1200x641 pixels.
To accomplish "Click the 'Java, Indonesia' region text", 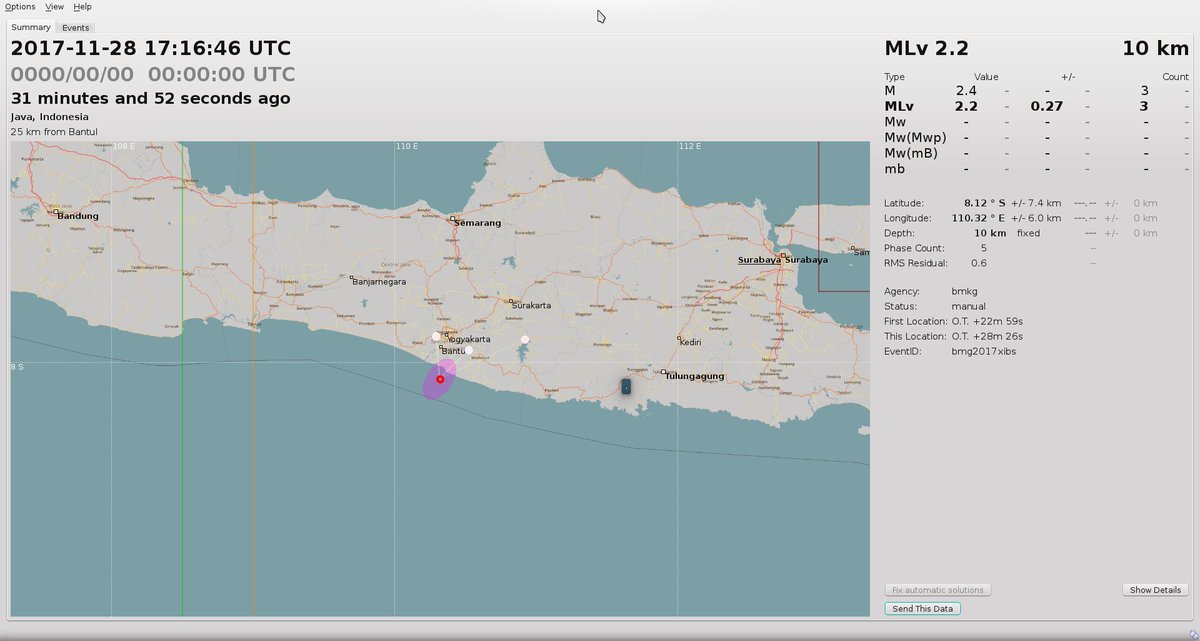I will [x=50, y=117].
